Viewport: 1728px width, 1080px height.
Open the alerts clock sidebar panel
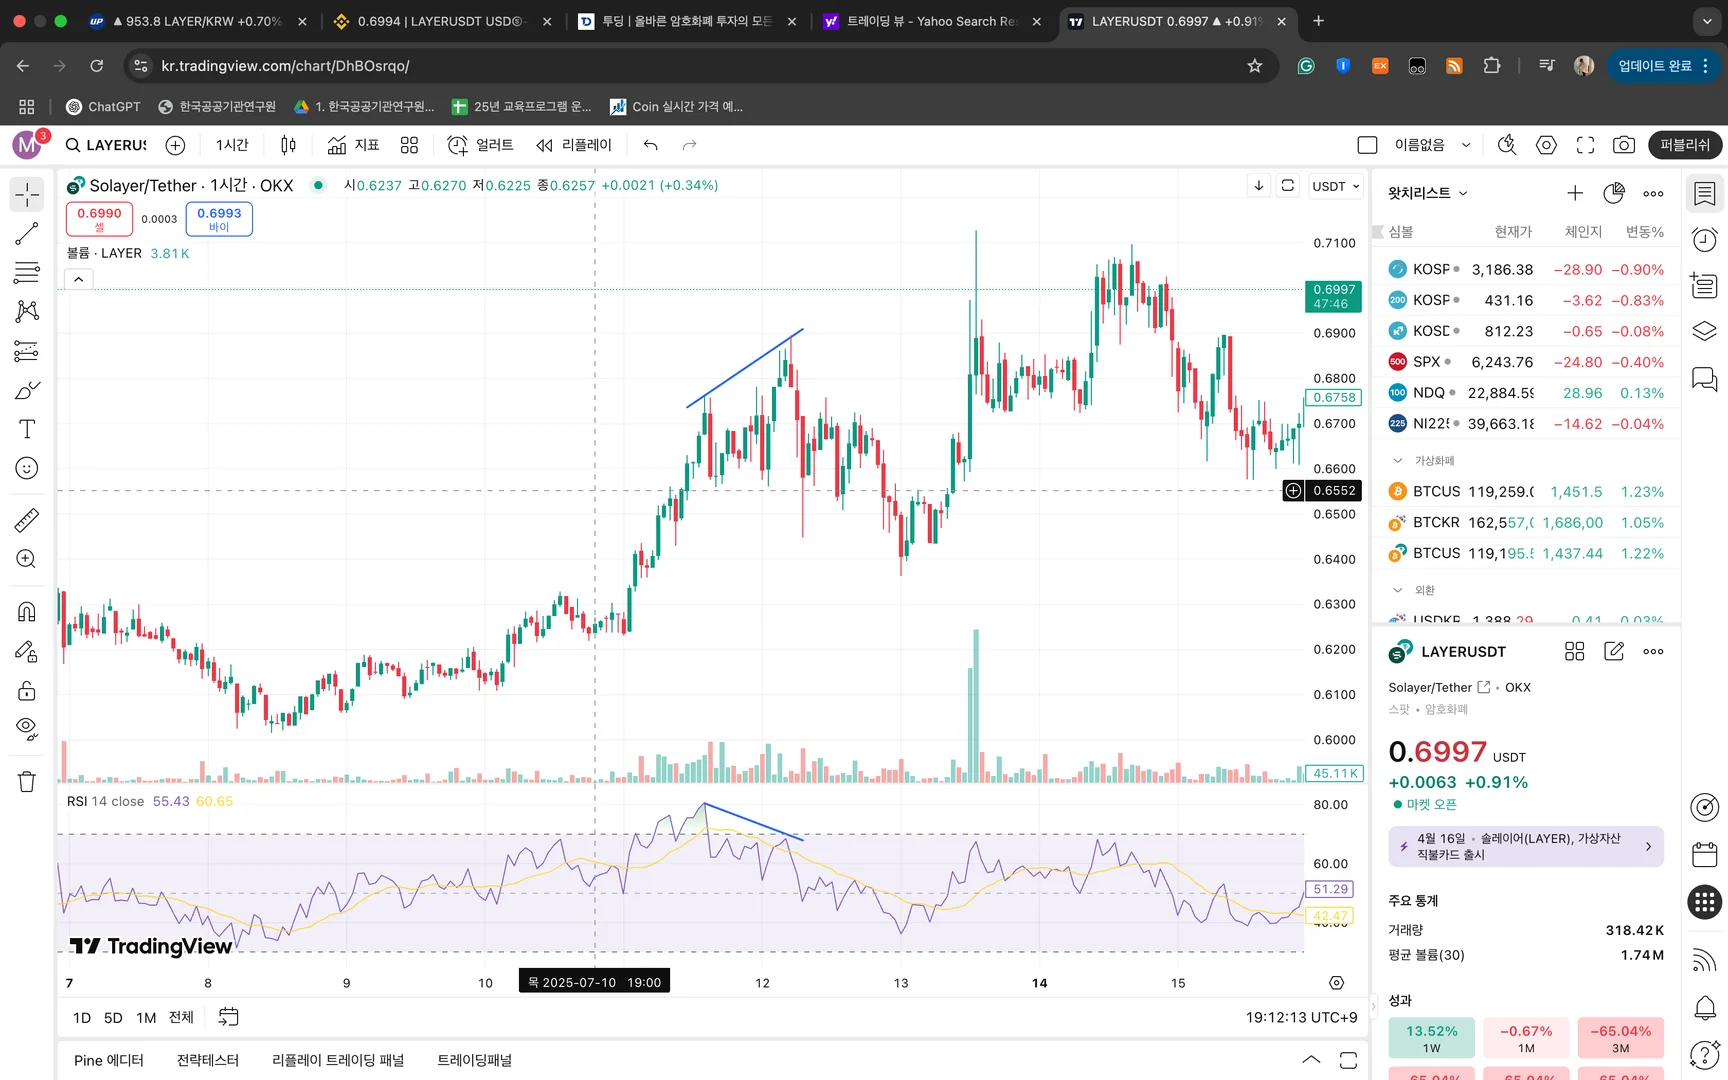pos(1705,240)
